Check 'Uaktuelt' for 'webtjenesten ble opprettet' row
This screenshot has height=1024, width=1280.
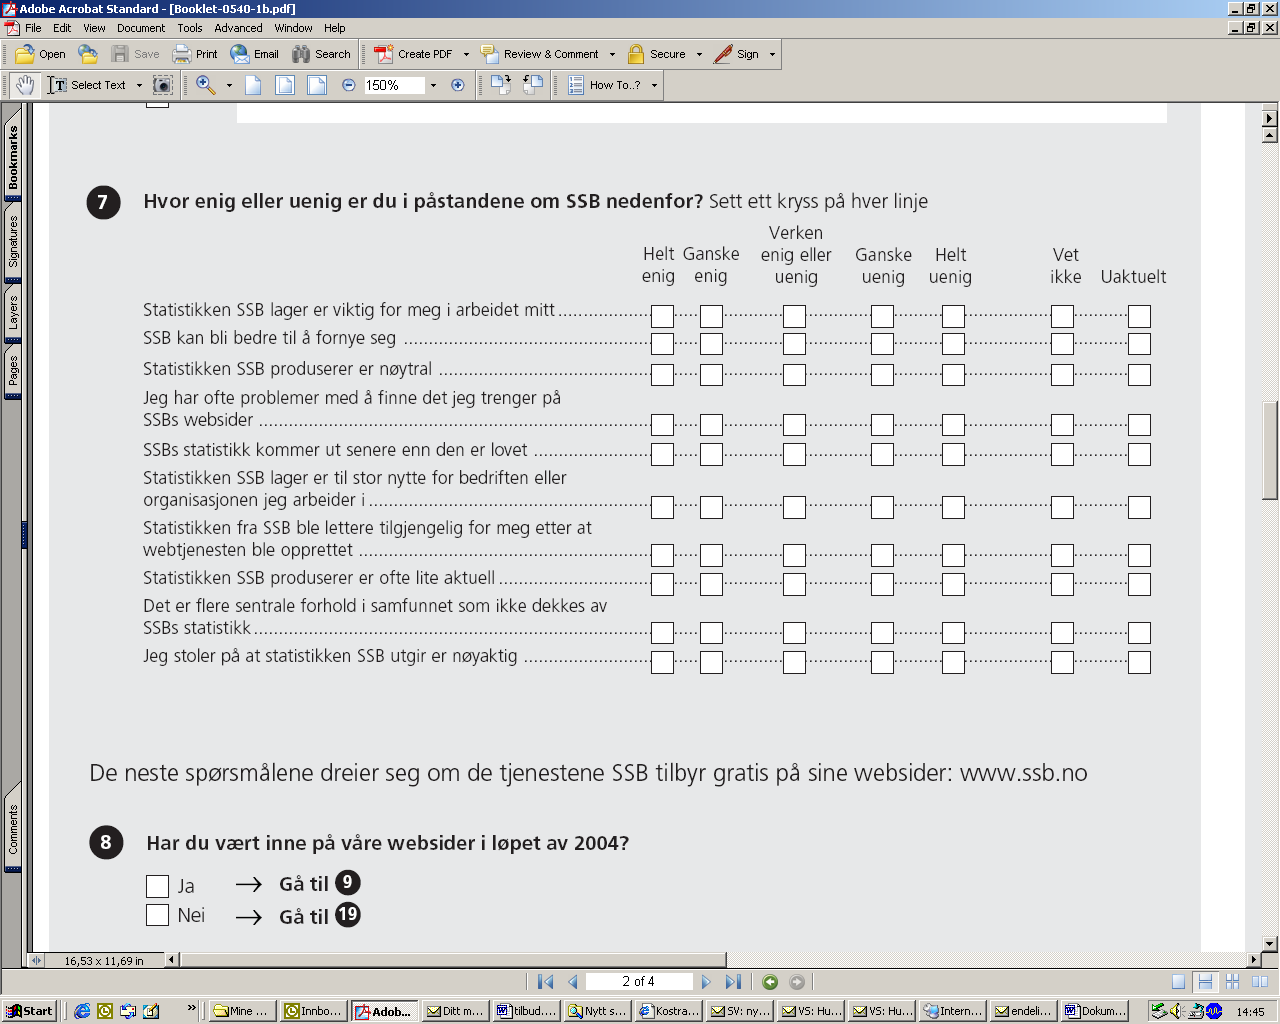point(1139,555)
